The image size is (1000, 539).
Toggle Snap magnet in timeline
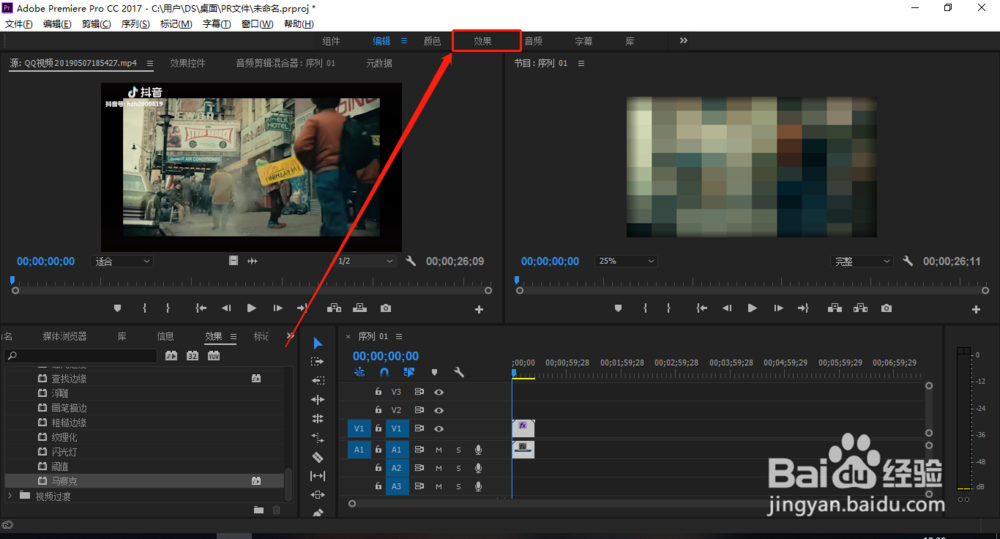(x=384, y=372)
